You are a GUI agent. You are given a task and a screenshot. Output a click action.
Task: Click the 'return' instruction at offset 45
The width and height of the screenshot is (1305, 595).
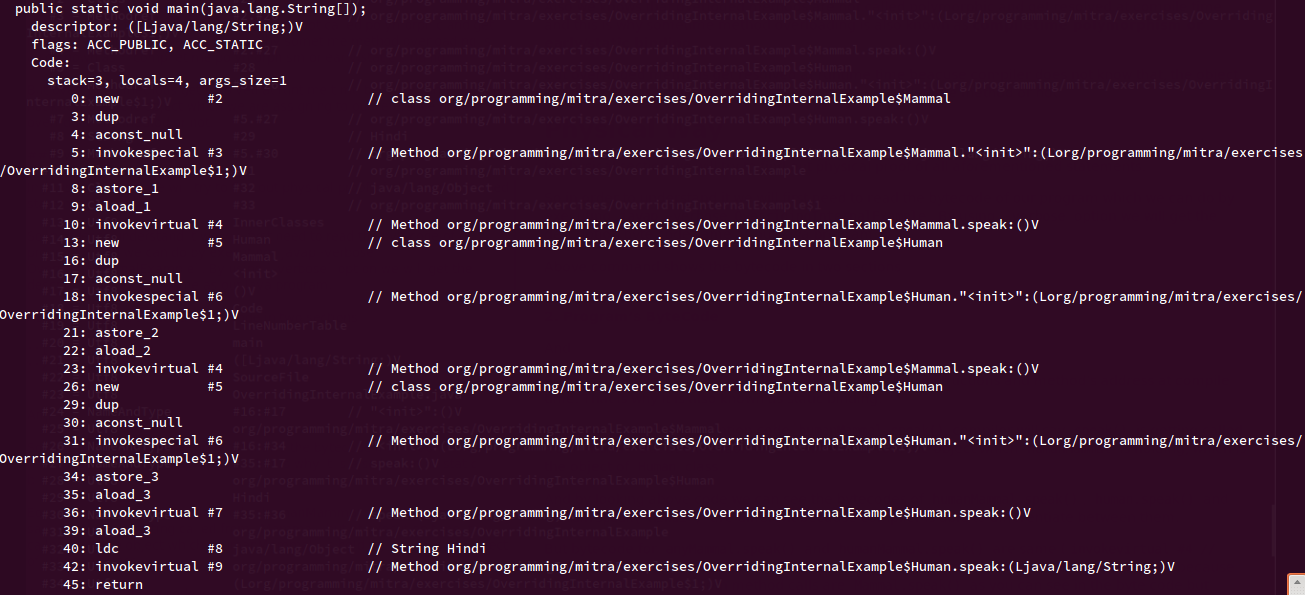pyautogui.click(x=119, y=585)
